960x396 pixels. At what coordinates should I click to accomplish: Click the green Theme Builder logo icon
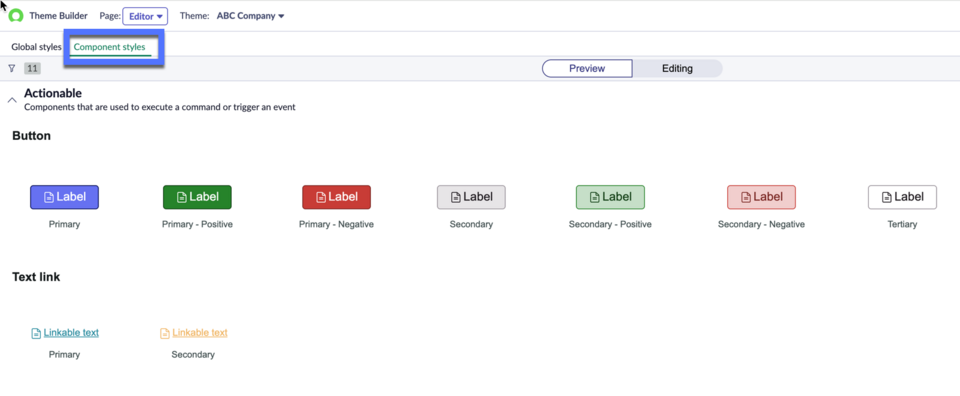[x=16, y=16]
